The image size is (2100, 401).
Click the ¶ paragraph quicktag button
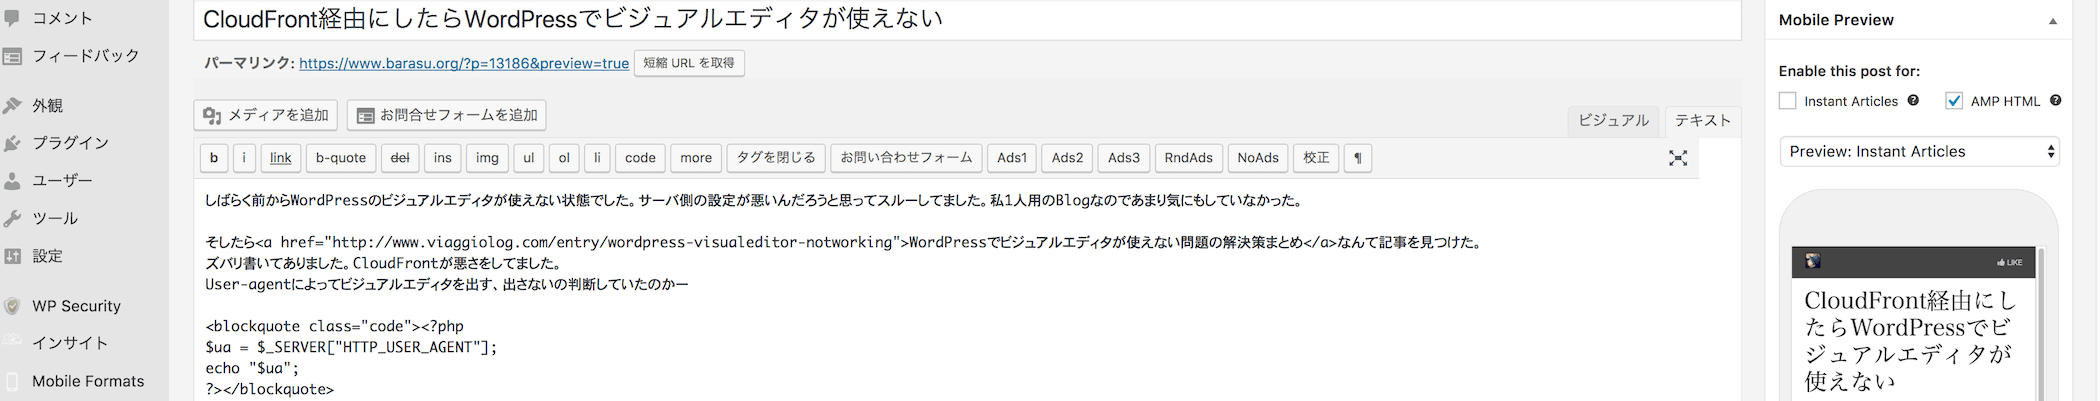(1358, 158)
